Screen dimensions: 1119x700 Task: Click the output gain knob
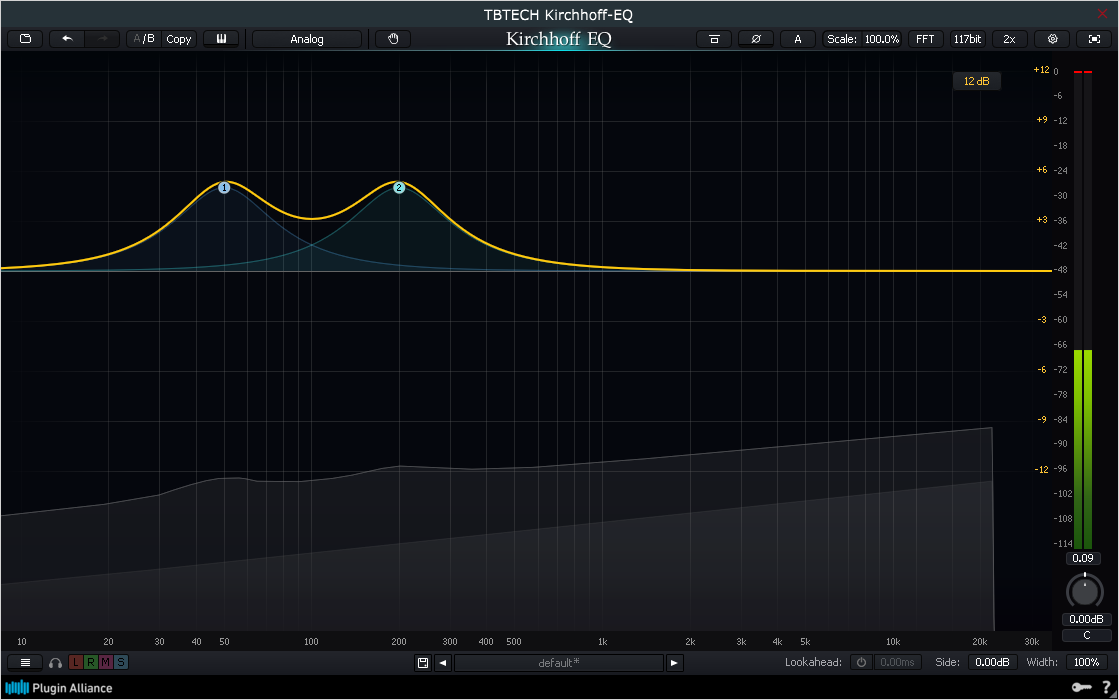(1085, 591)
